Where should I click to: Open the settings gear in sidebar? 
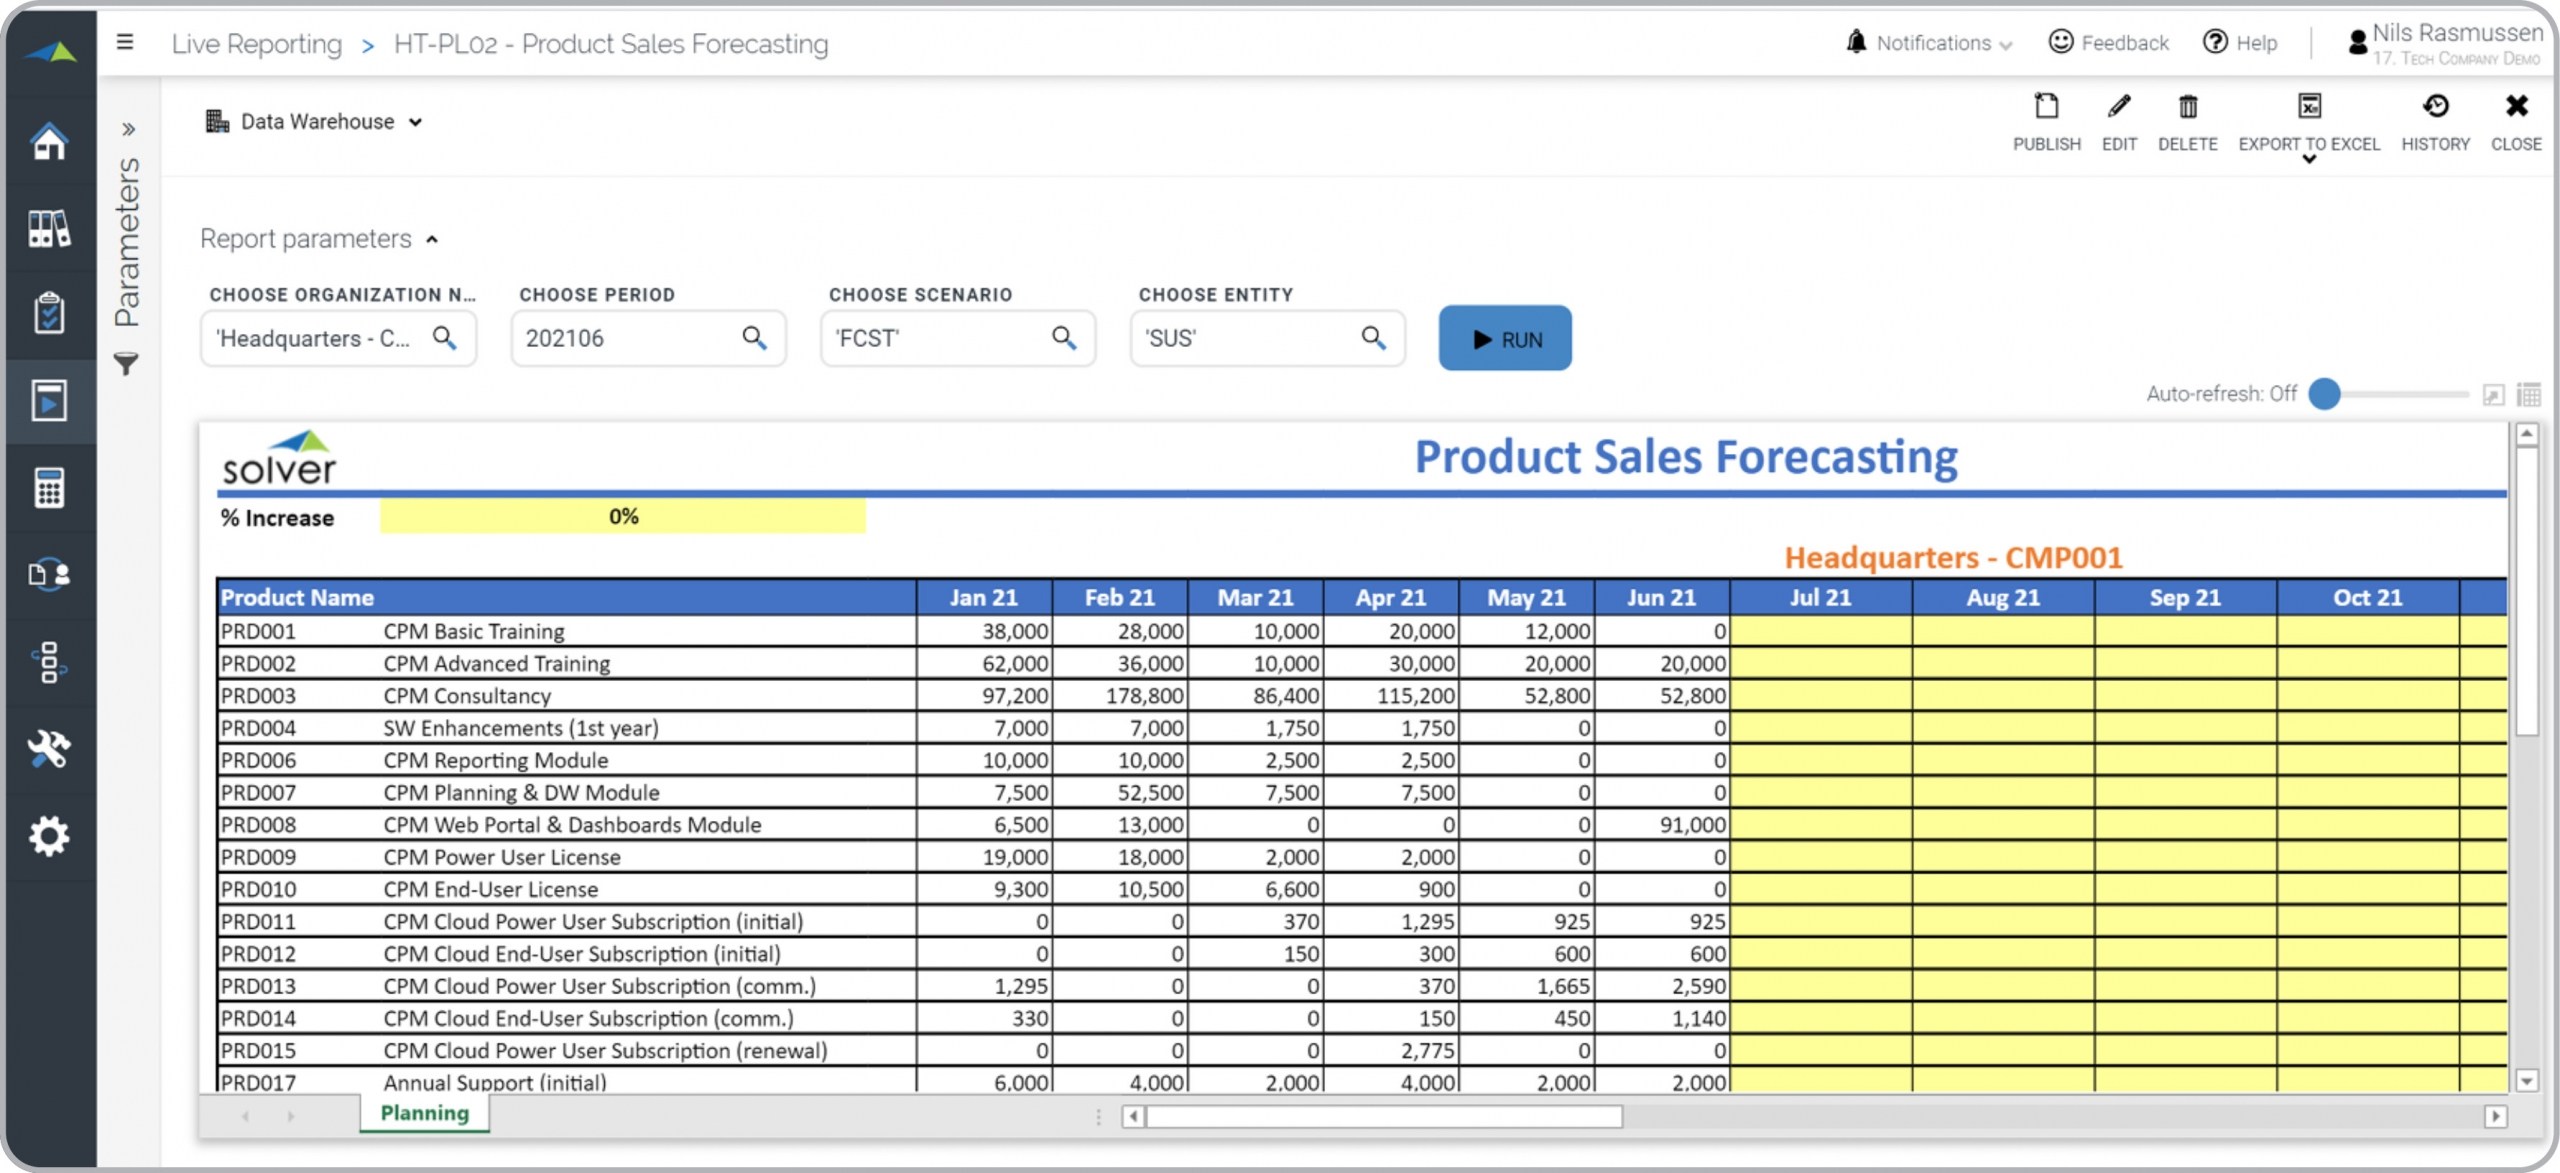coord(49,836)
